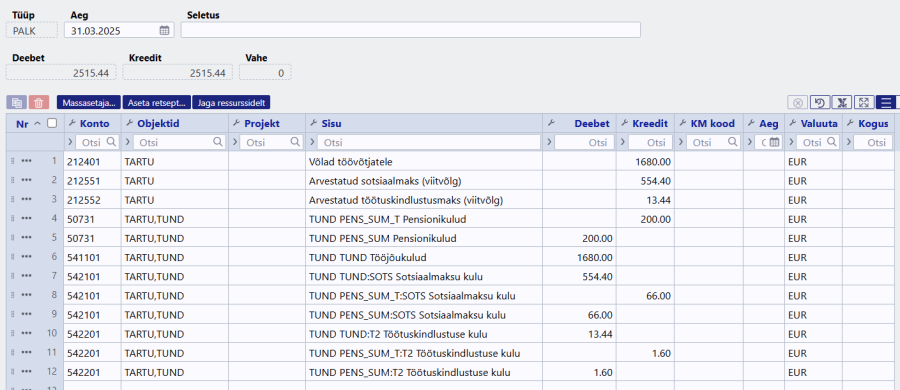The width and height of the screenshot is (900, 390).
Task: Open the calendar picker in Aeg field
Action: tap(164, 30)
